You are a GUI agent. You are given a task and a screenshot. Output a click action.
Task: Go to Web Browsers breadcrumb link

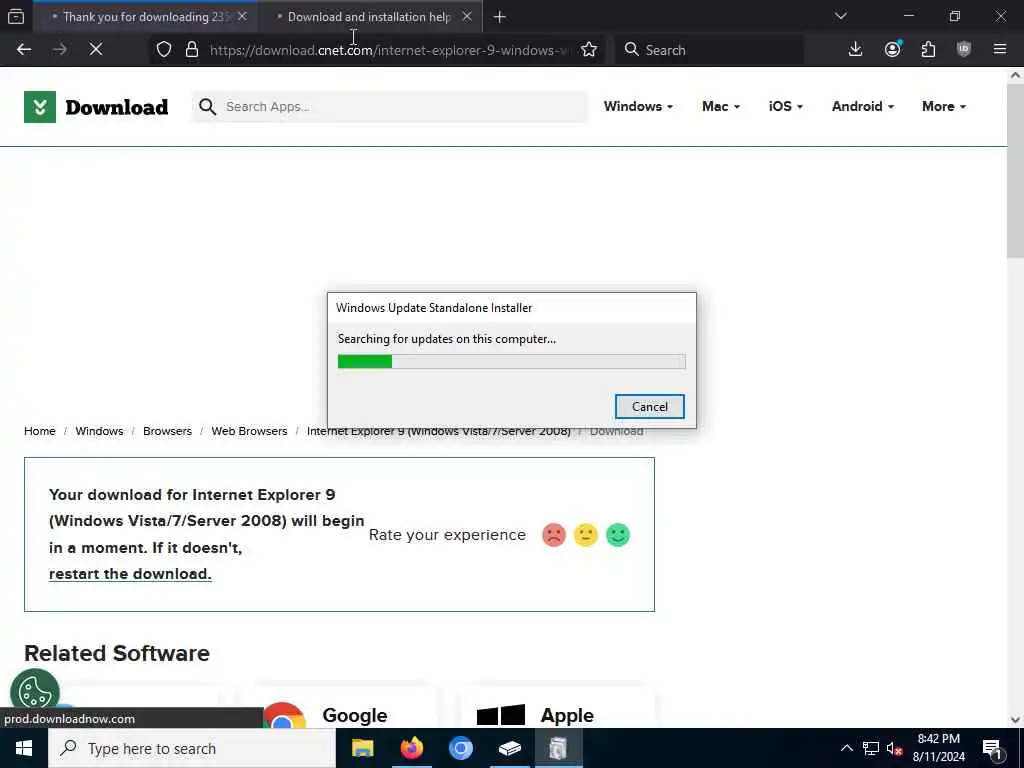coord(249,431)
